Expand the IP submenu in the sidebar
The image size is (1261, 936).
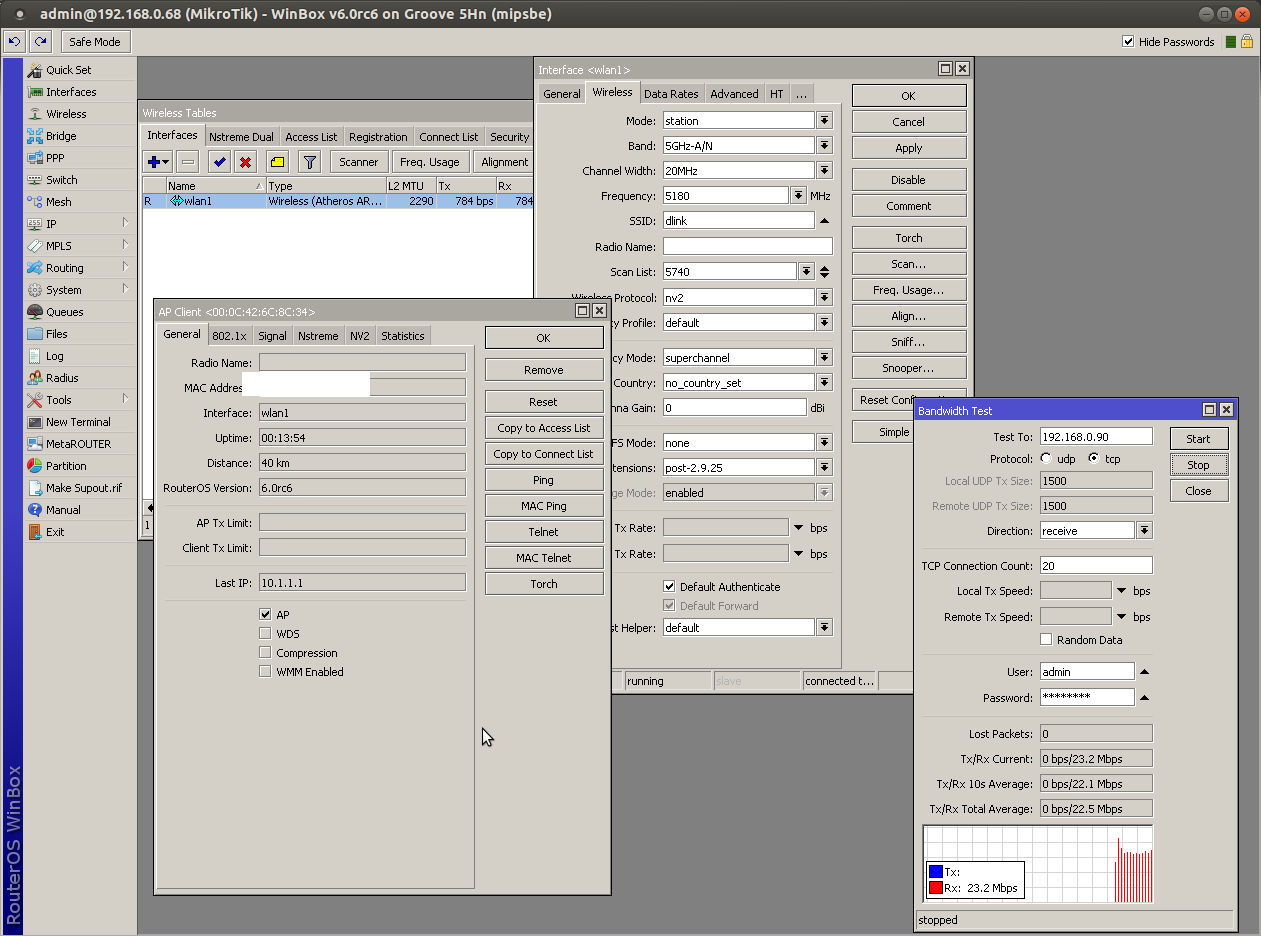coord(125,224)
